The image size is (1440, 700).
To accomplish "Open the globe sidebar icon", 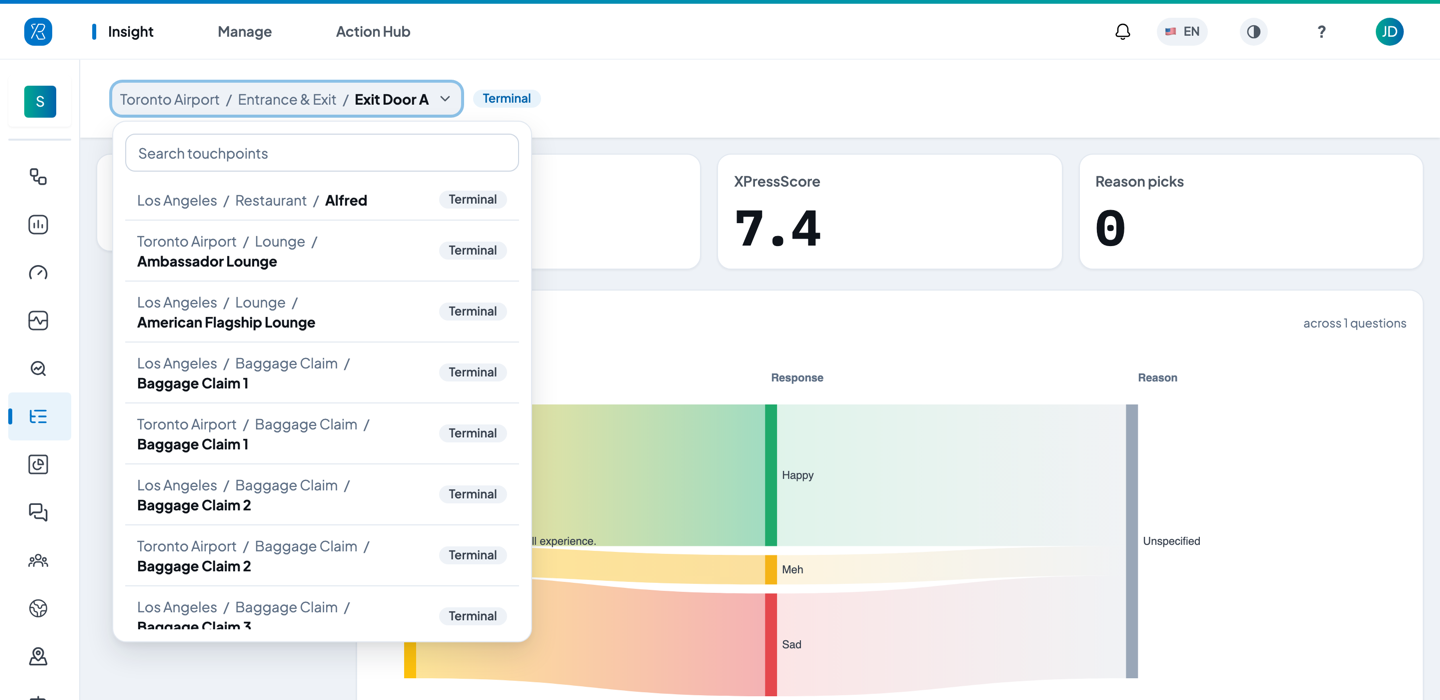I will point(38,609).
